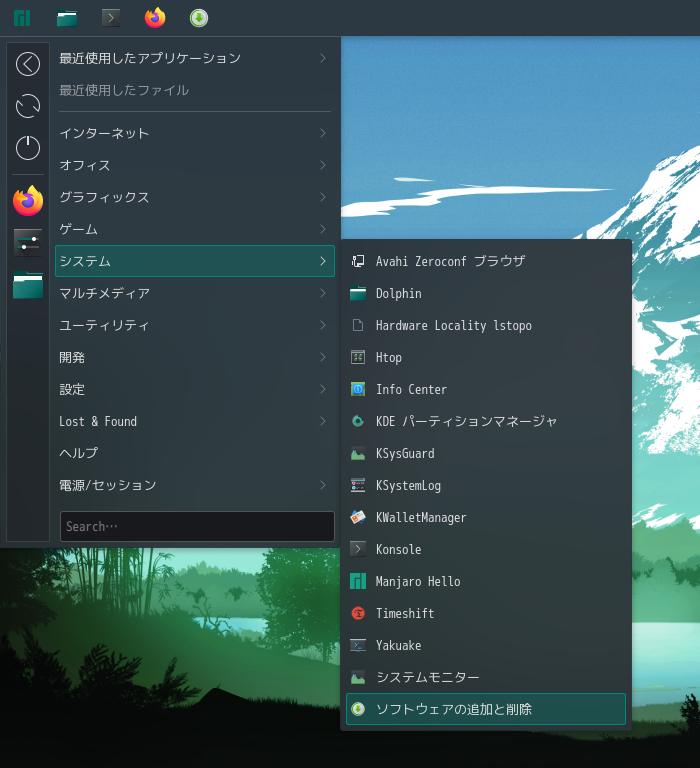This screenshot has height=768, width=700.
Task: Launch Hardware Locality lstopo text entry
Action: [454, 325]
